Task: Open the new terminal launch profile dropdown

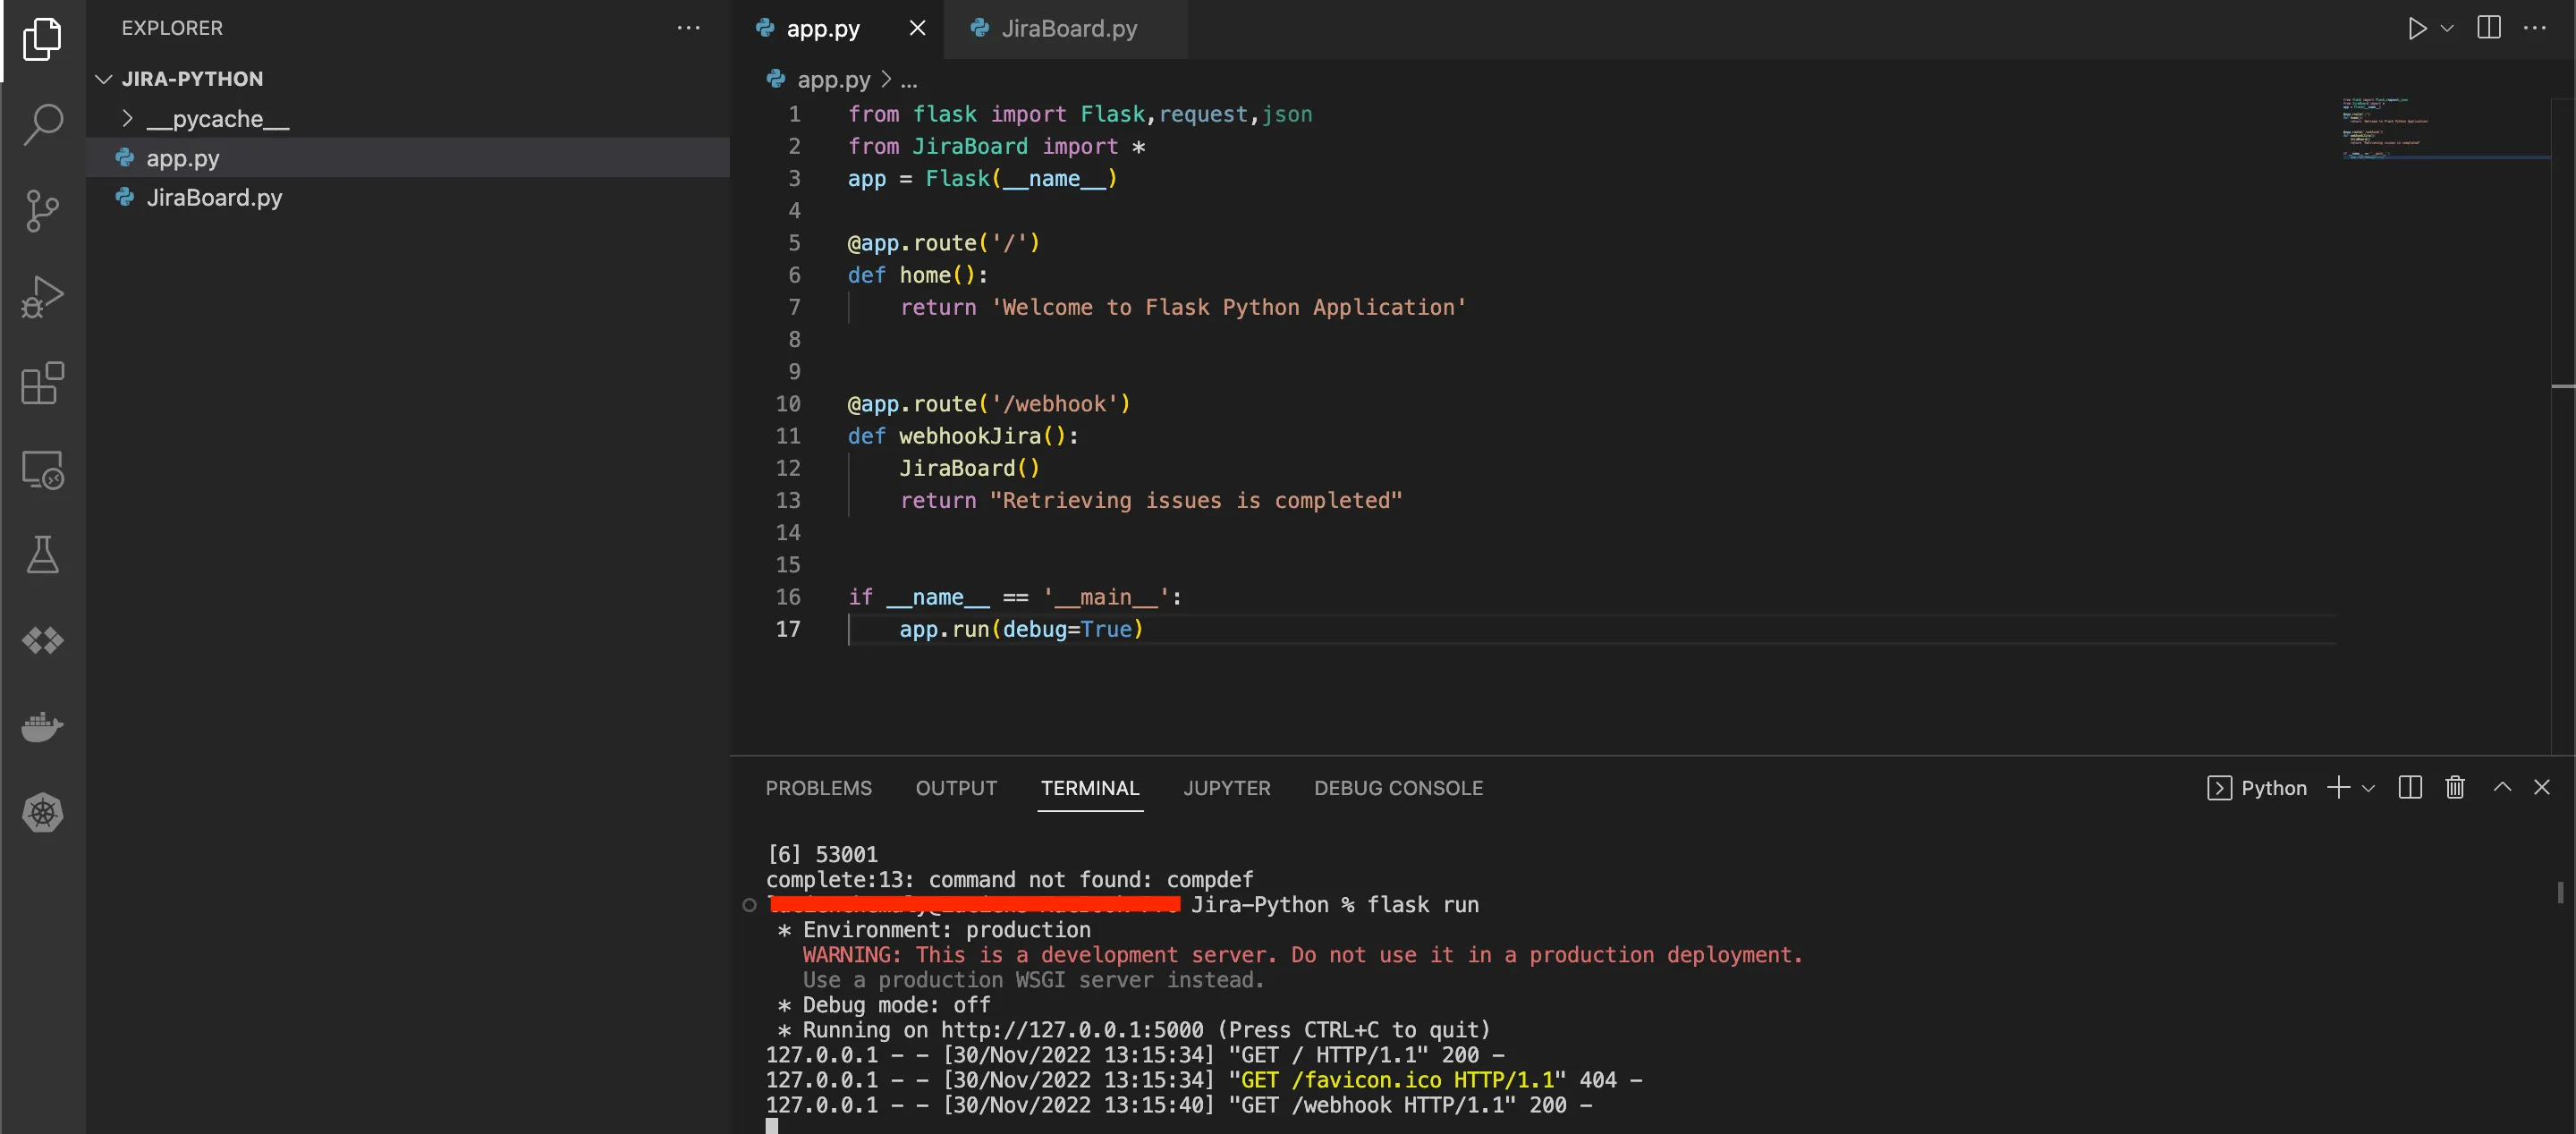Action: coord(2368,788)
